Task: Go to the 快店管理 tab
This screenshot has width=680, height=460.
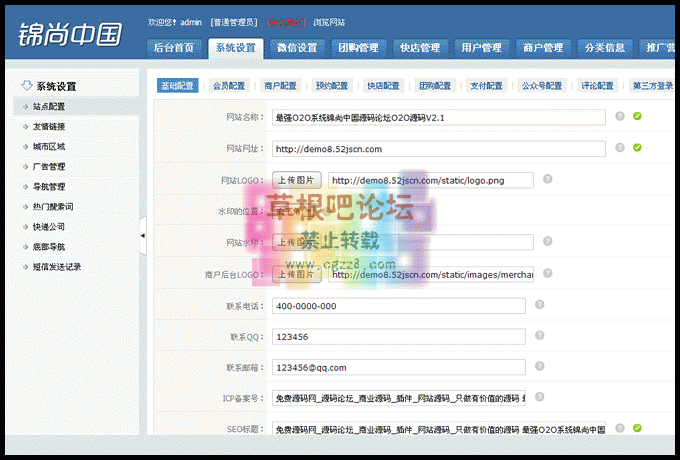Action: pos(420,48)
